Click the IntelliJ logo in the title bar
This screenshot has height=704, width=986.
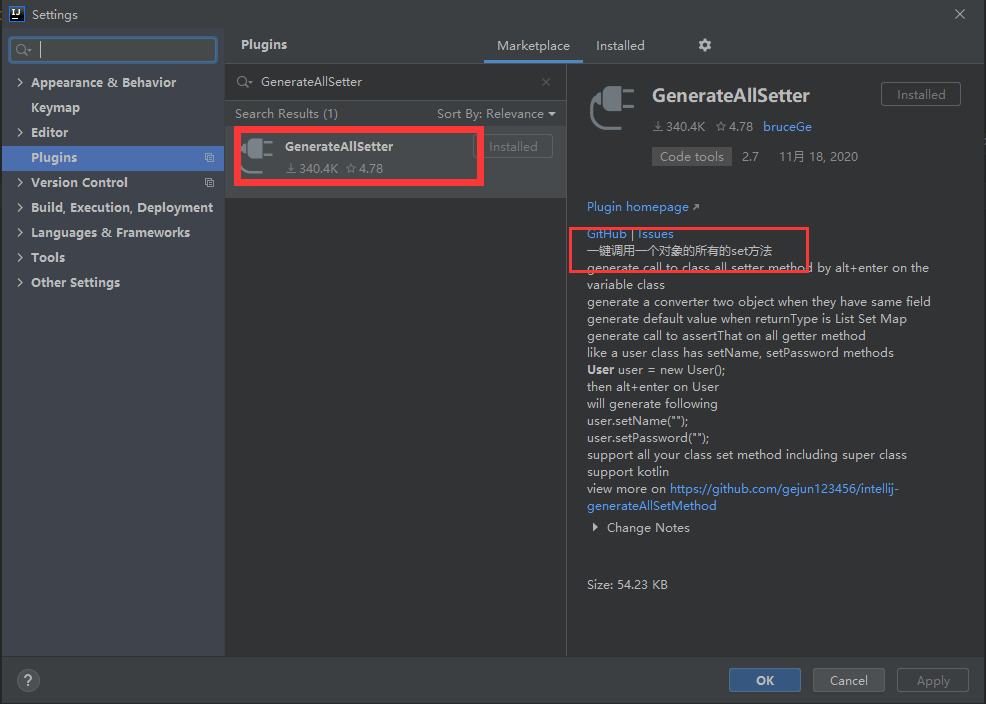point(16,14)
